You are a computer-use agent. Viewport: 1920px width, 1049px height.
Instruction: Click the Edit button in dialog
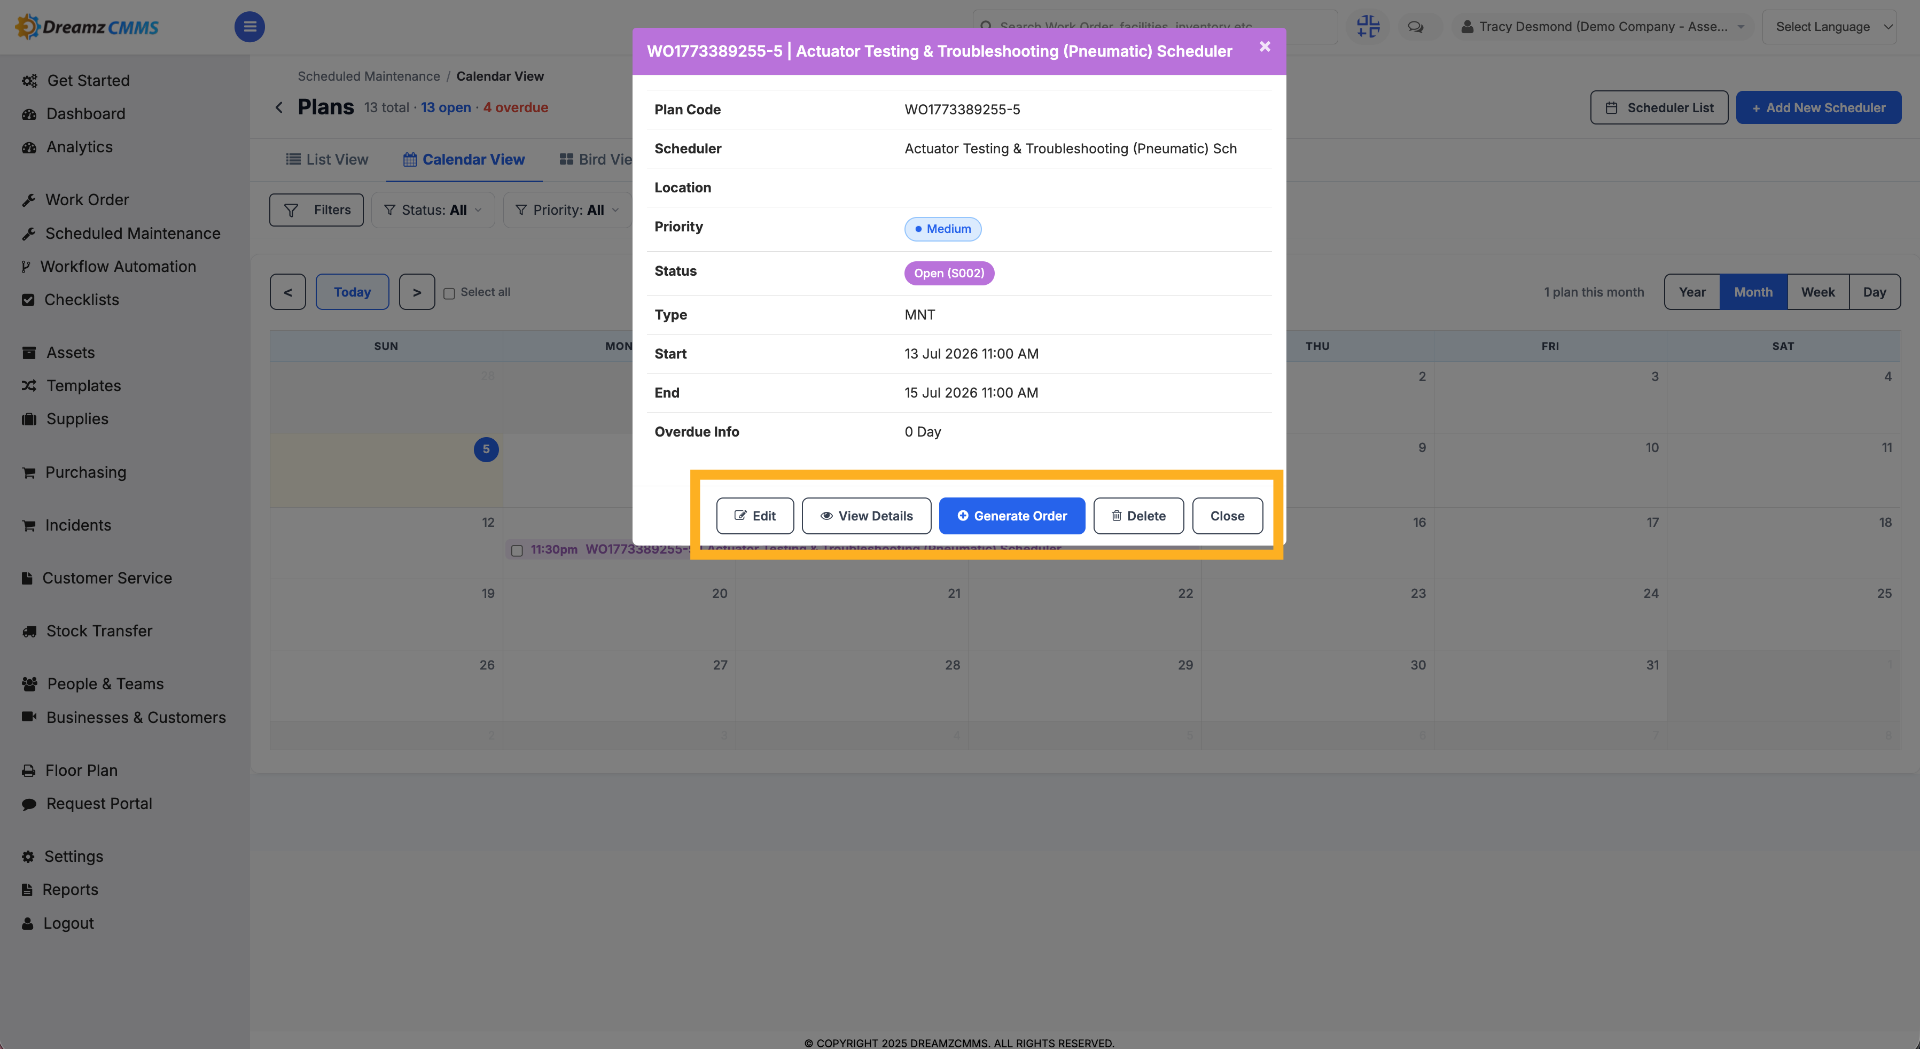pos(755,516)
